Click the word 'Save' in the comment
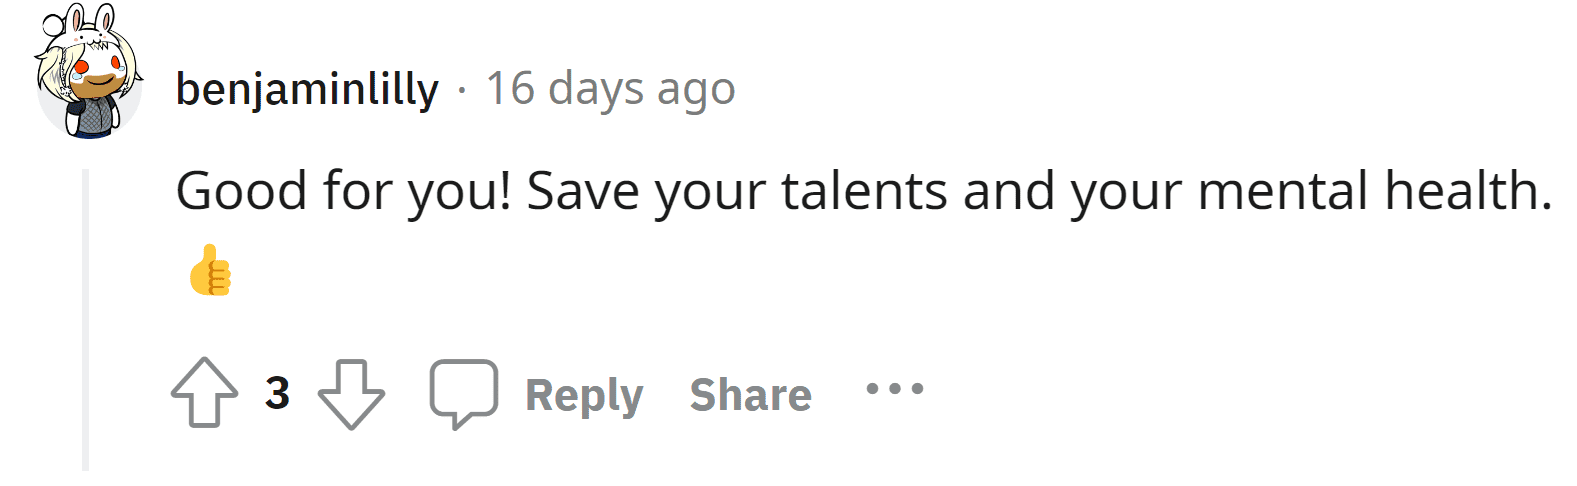 pyautogui.click(x=582, y=191)
